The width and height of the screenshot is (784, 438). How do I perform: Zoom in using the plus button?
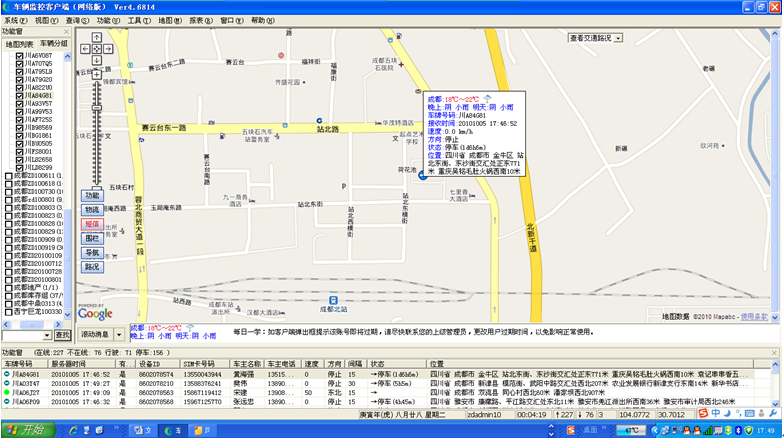(97, 73)
